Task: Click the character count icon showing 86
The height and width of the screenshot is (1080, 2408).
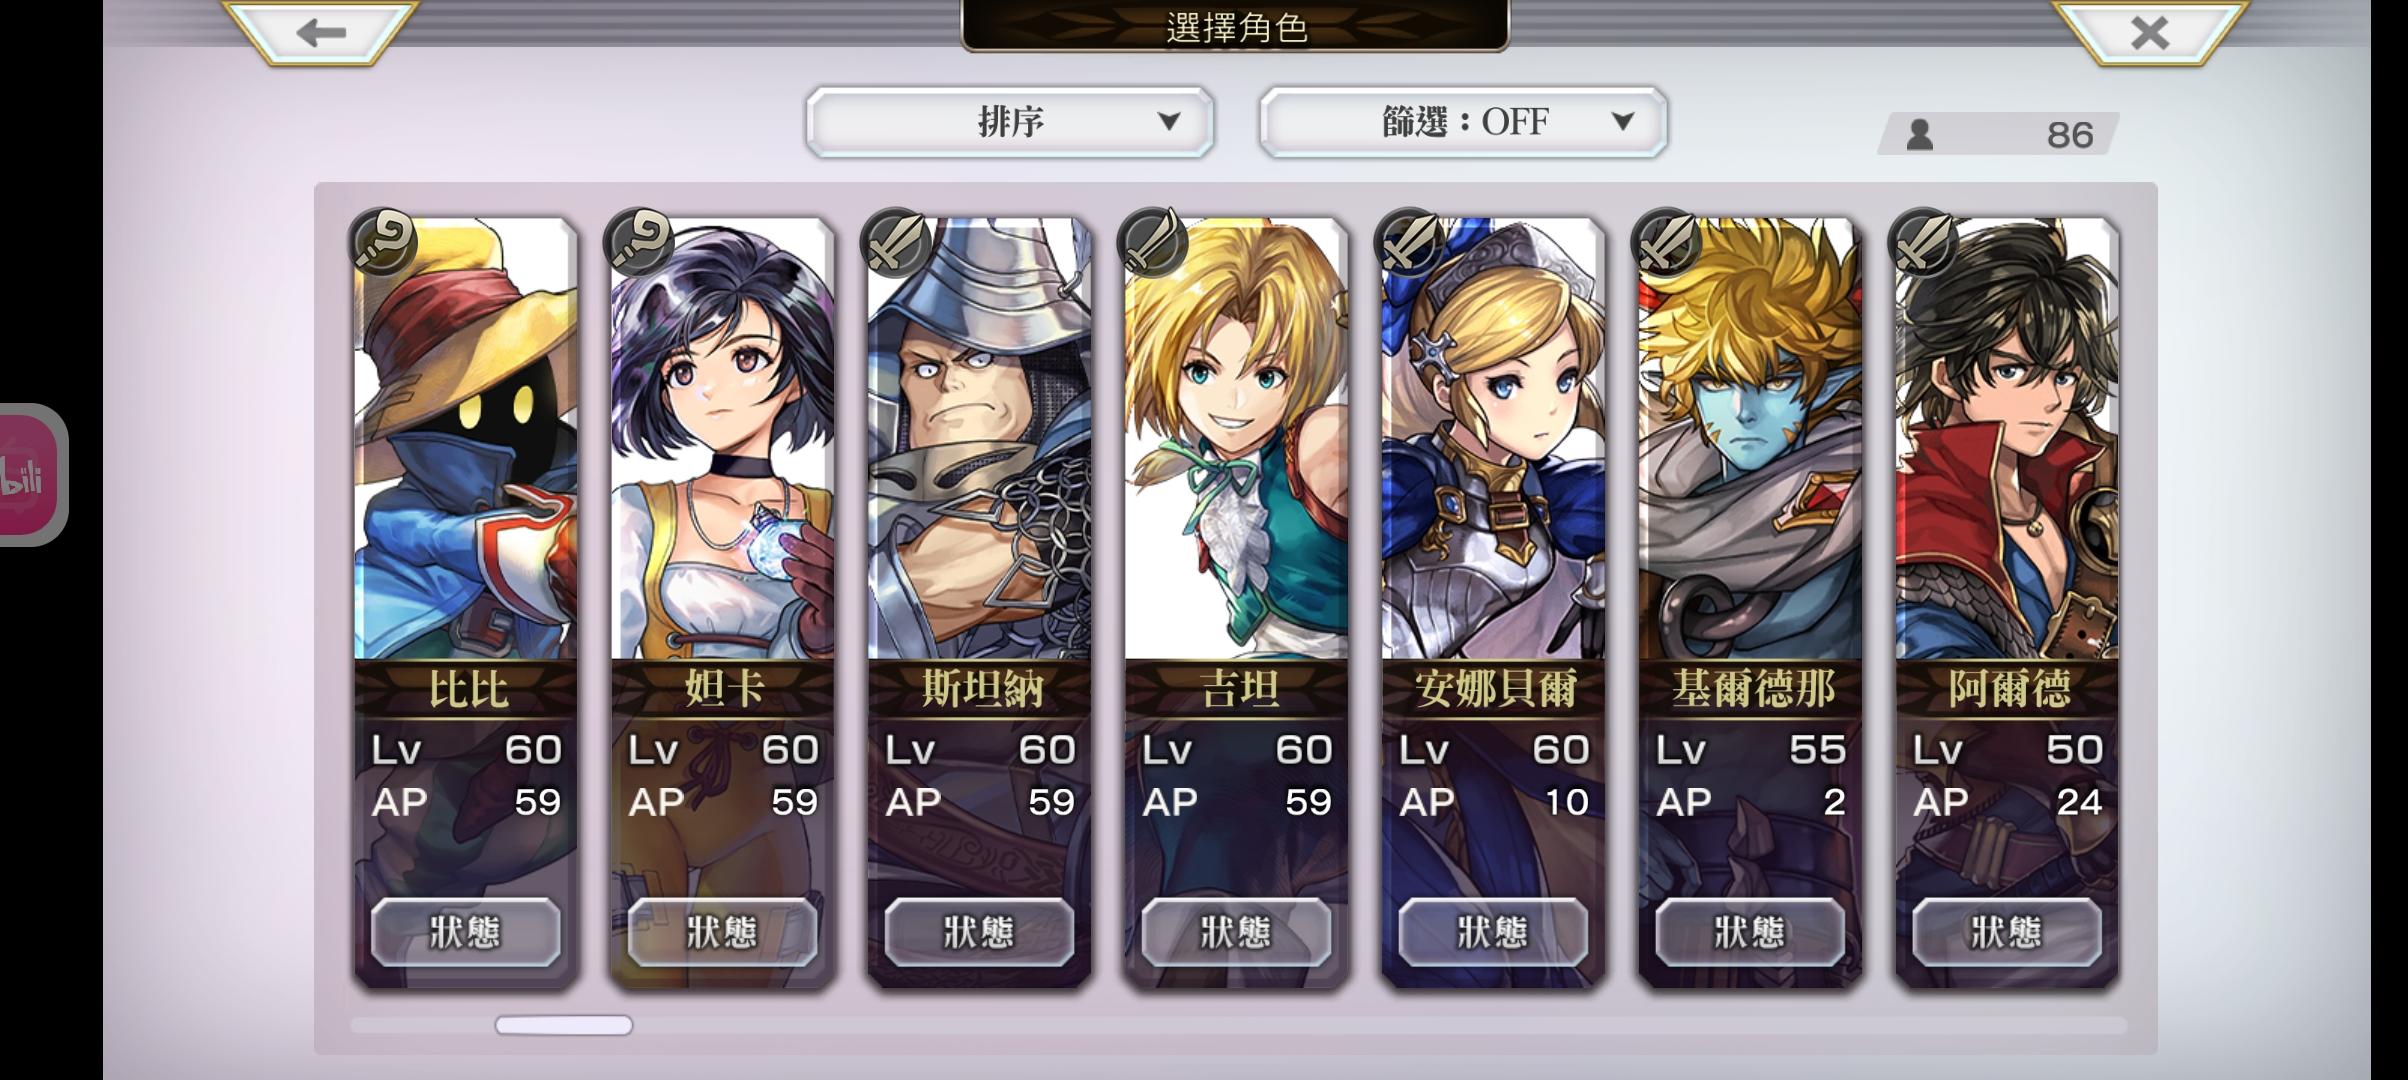Action: 1919,135
